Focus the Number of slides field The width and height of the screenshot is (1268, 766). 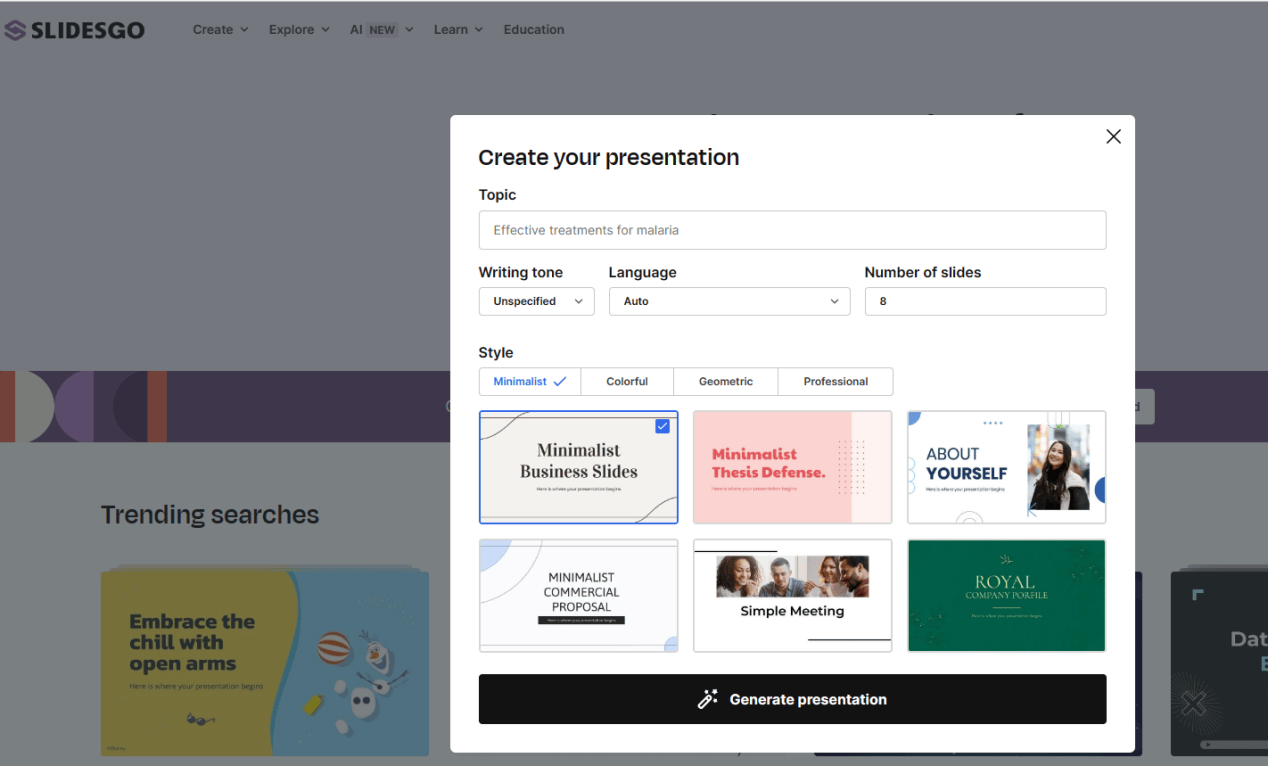point(985,301)
